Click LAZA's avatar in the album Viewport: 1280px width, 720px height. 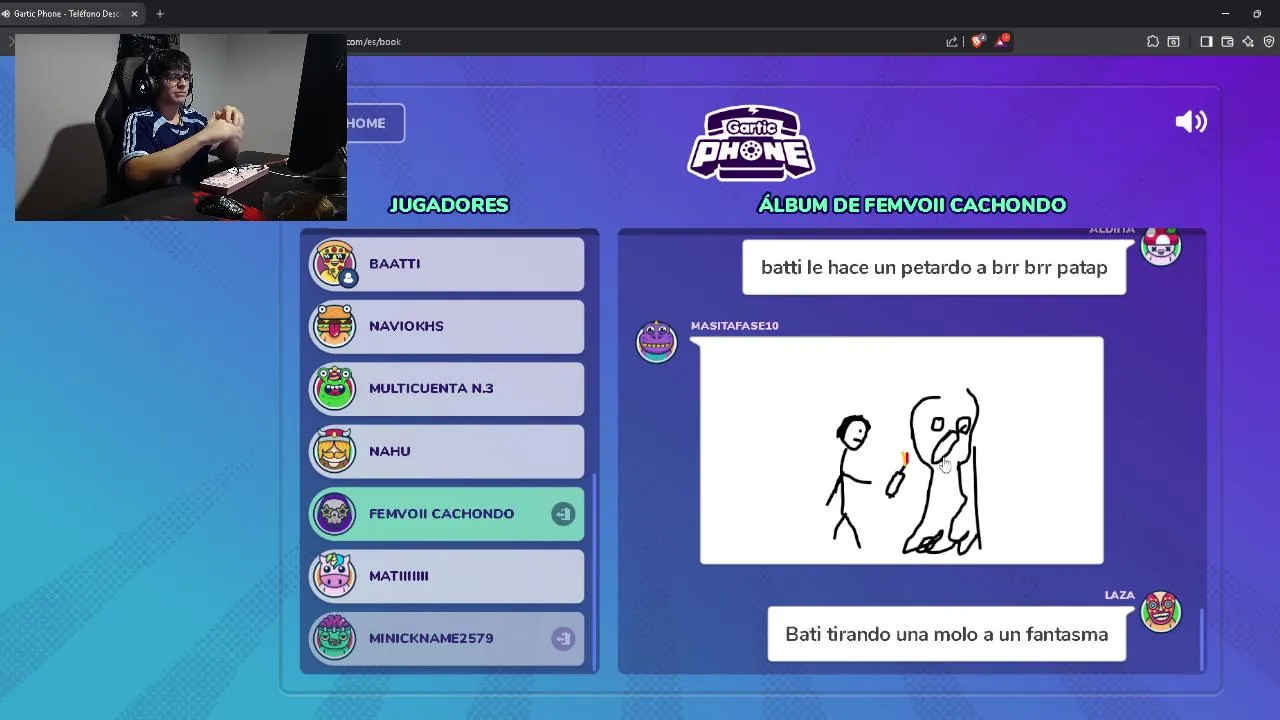point(1161,611)
